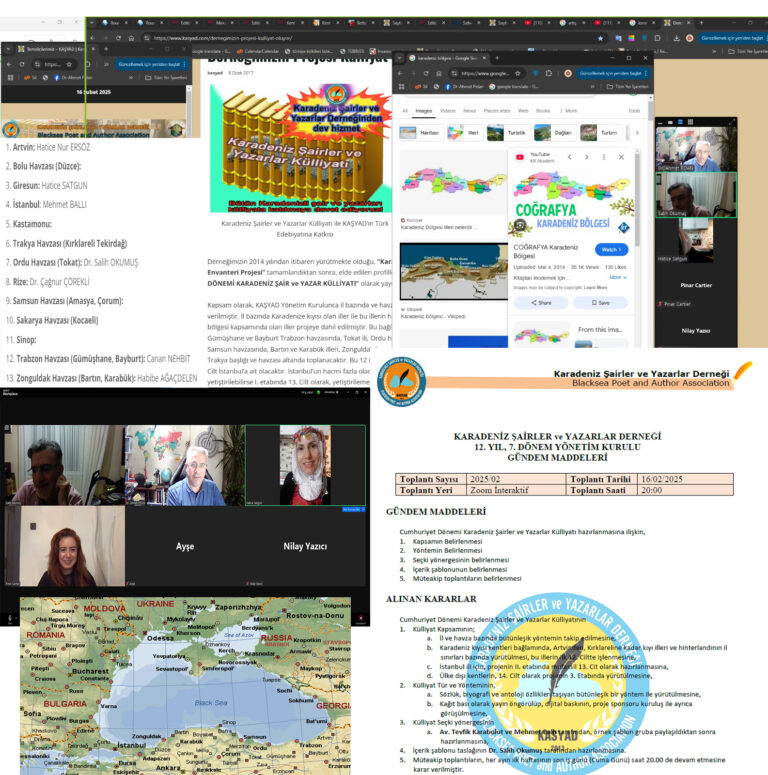Open Google Translate extension in main browser
Image resolution: width=768 pixels, height=775 pixels.
tap(618, 38)
